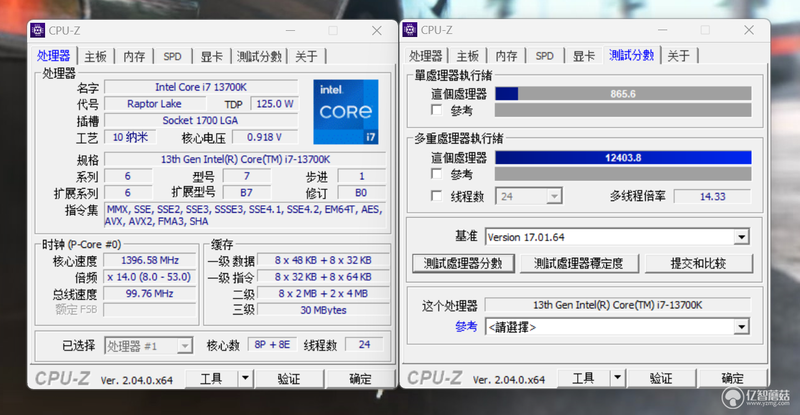
Task: Click the 插槽 field Socket 1700 LGA
Action: (201, 120)
